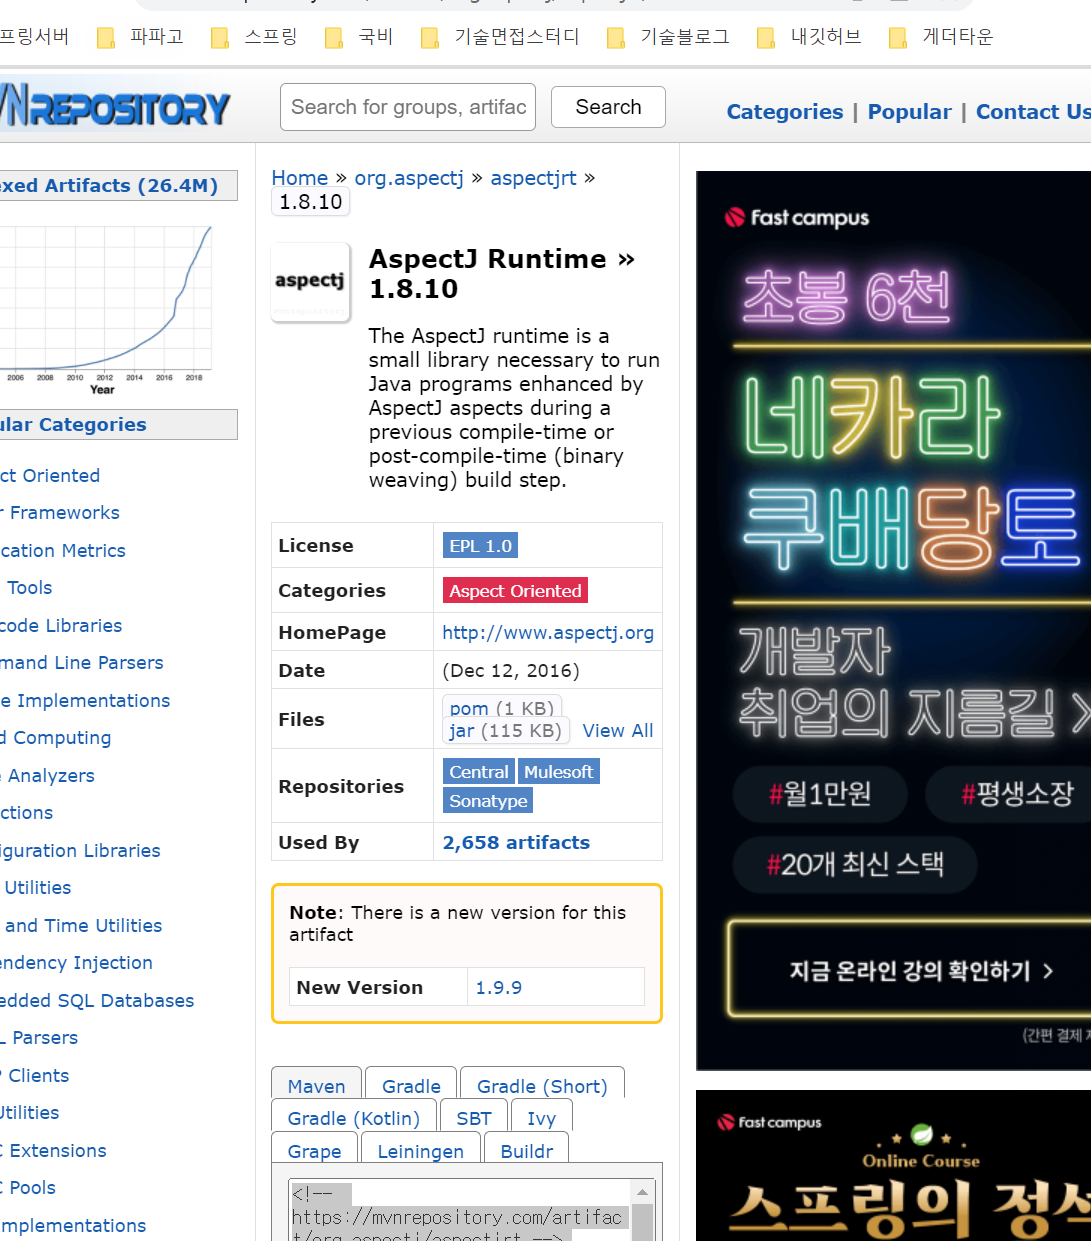1091x1241 pixels.
Task: Visit the http://www.aspectj.org homepage link
Action: coord(548,633)
